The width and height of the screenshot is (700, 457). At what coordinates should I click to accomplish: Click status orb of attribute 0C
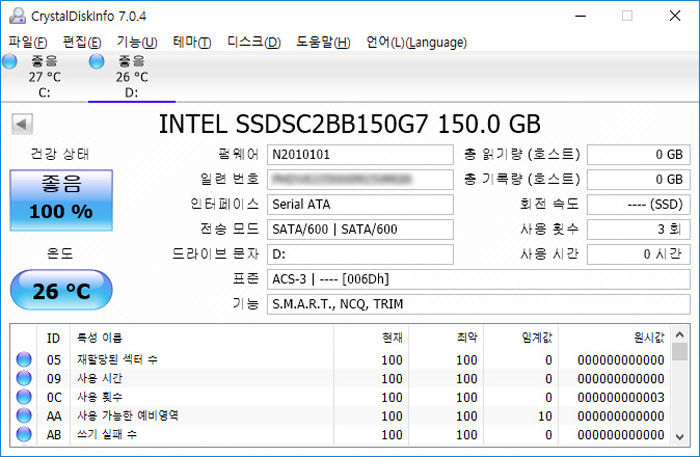tap(24, 397)
